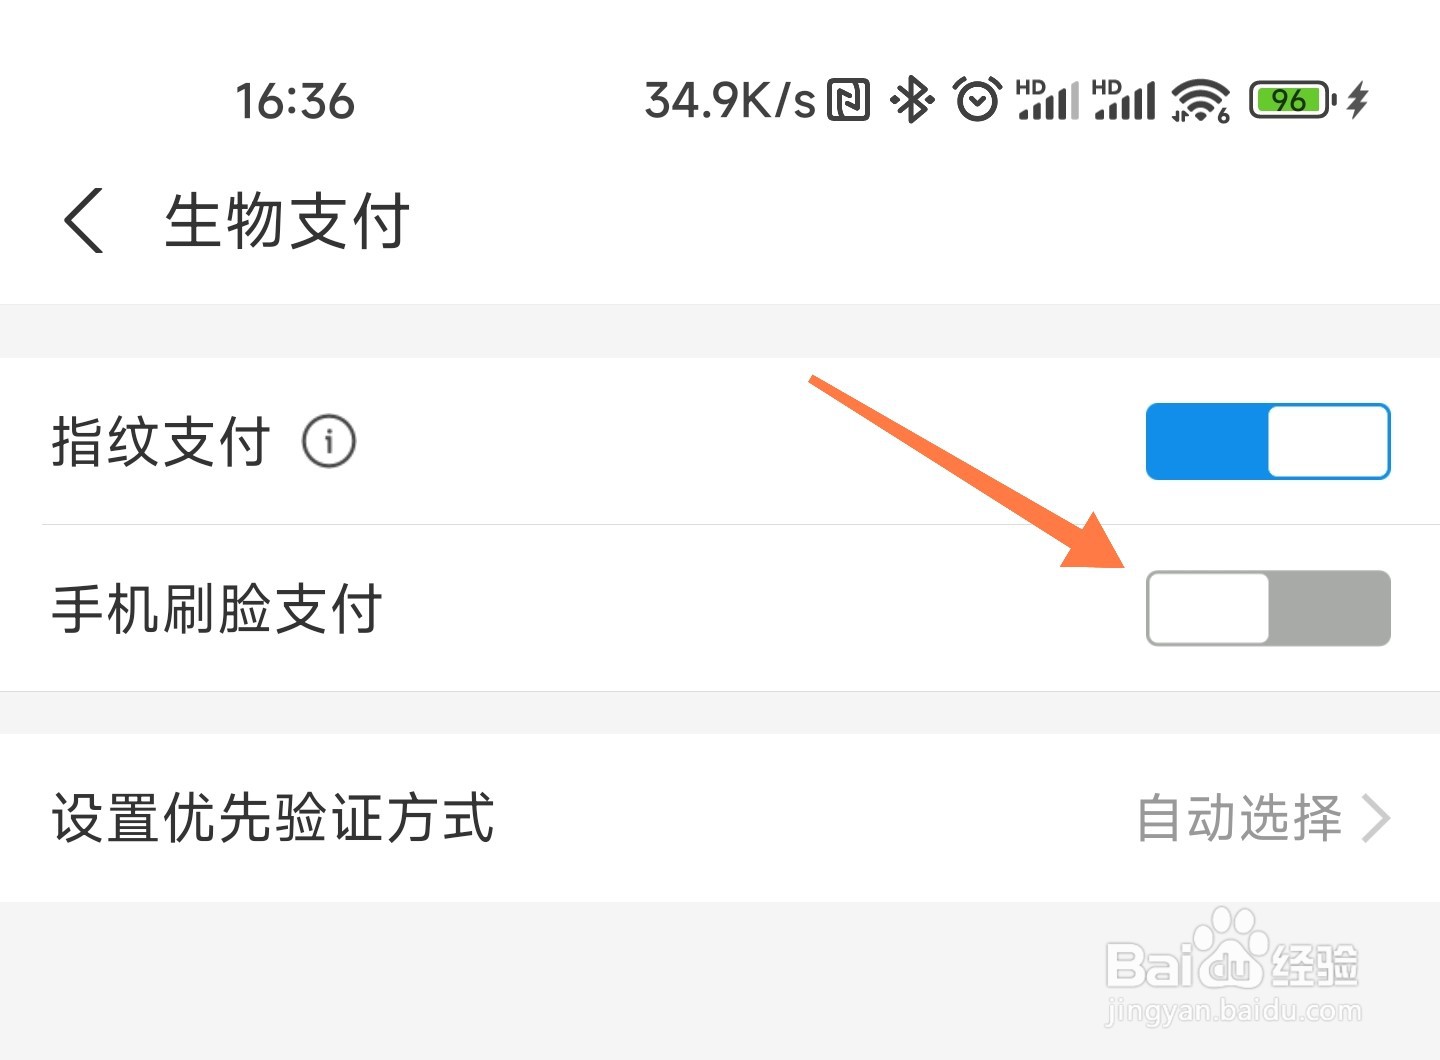Expand the 自动选择 chevron arrow
Screen dimensions: 1440x1060
point(1376,819)
